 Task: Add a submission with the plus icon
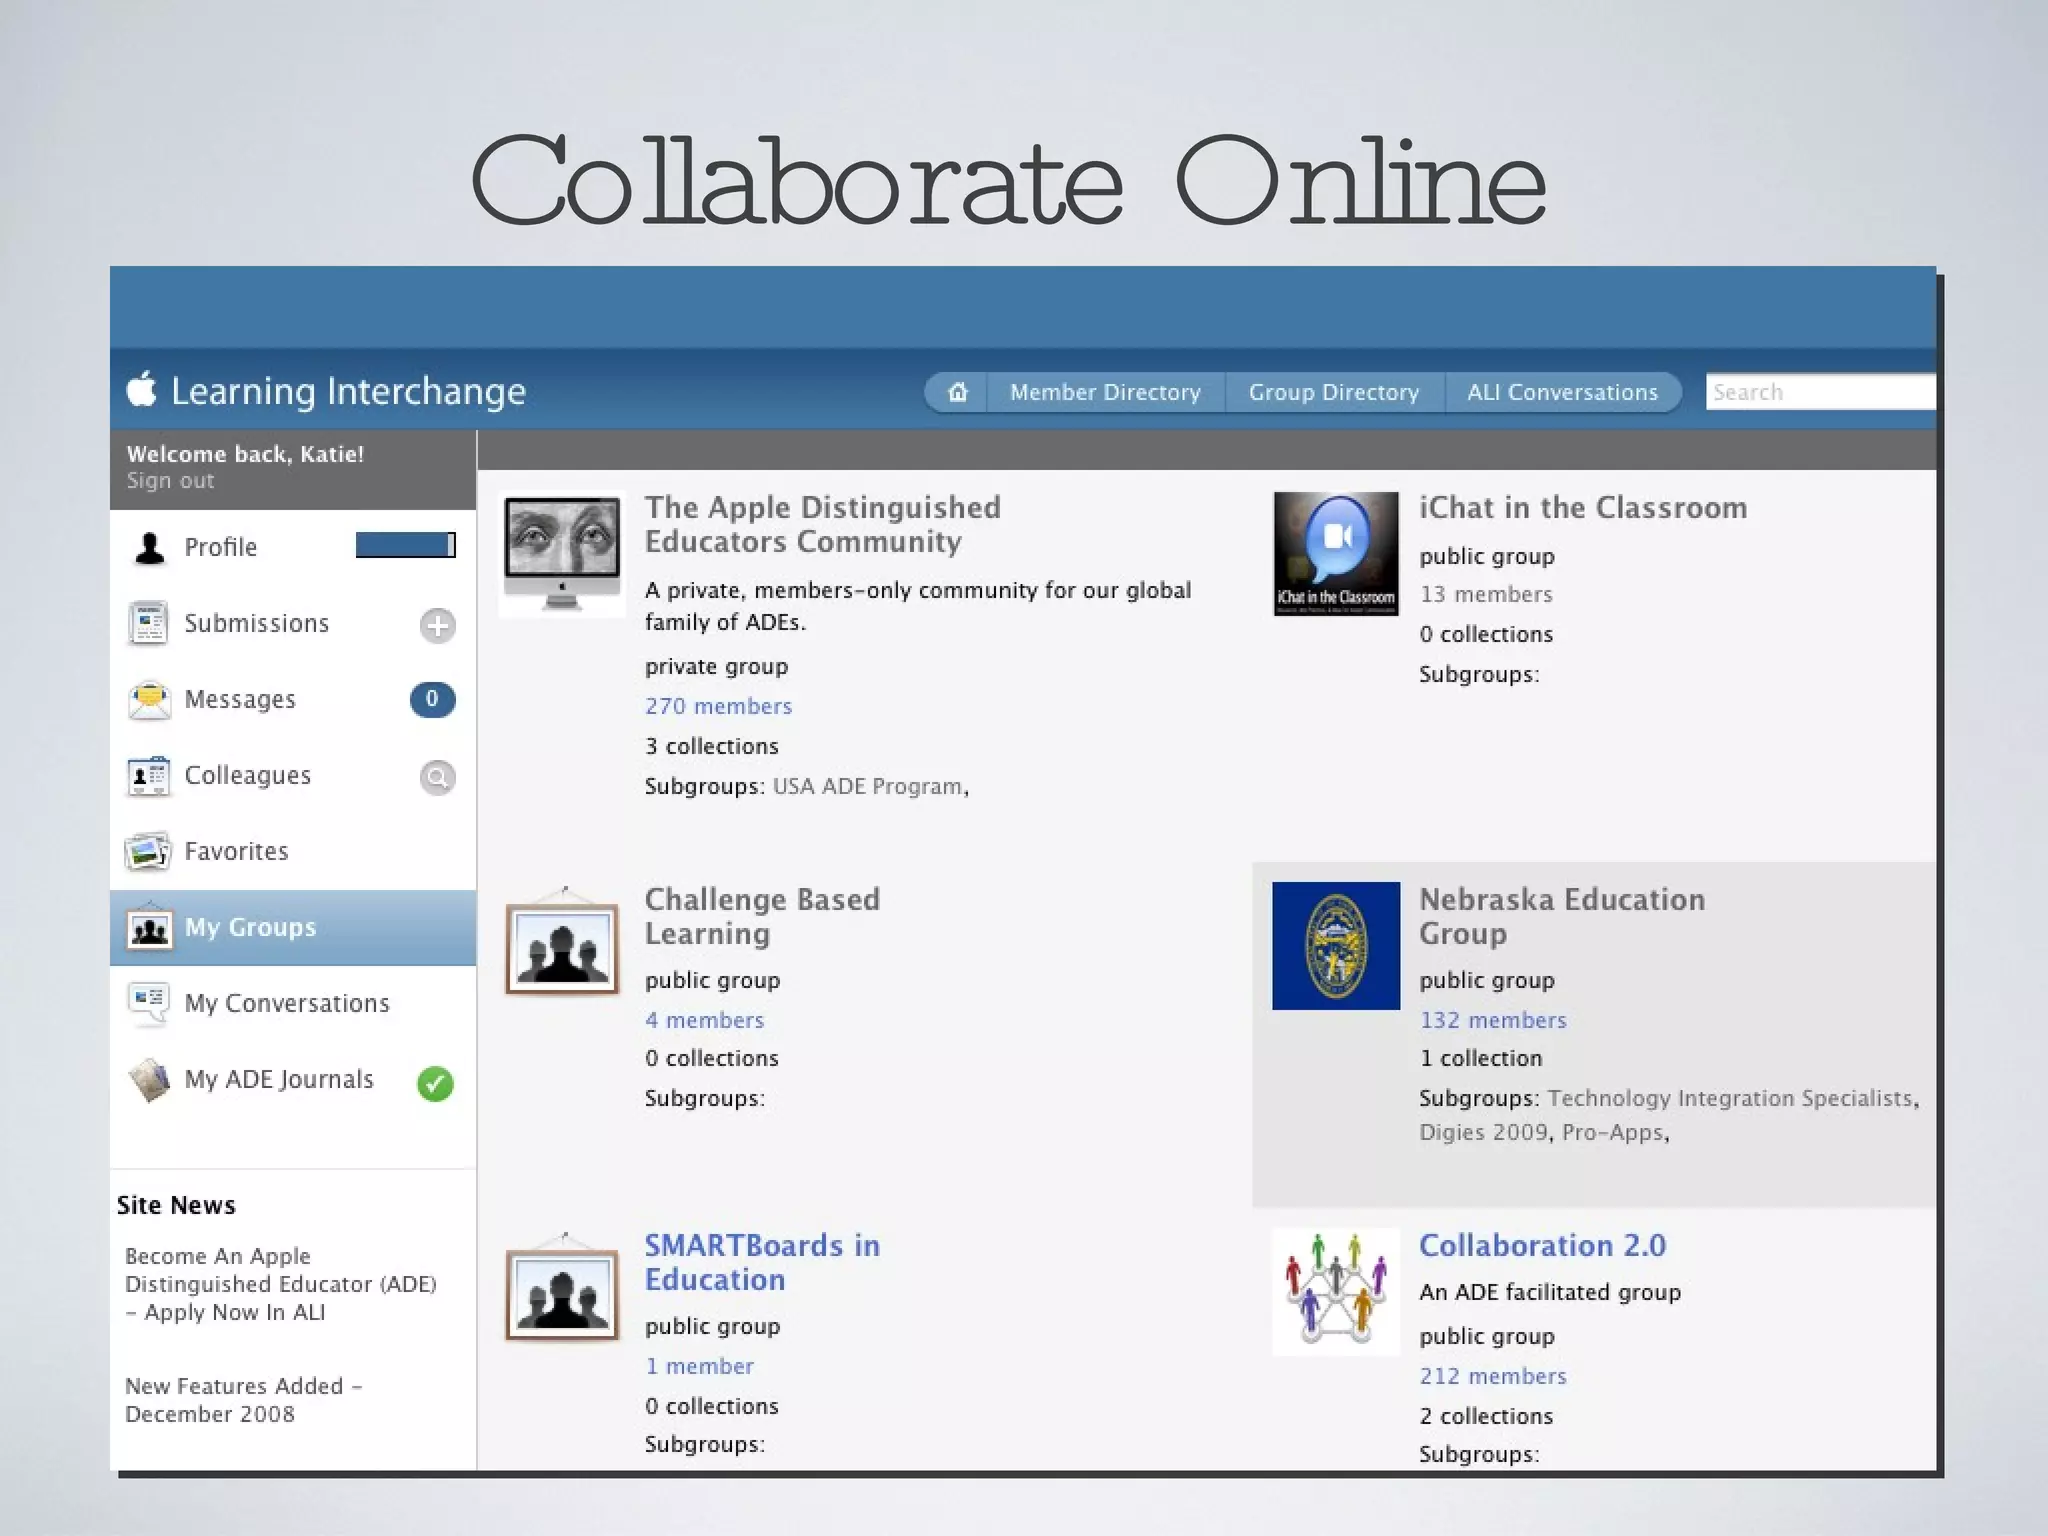(x=437, y=625)
